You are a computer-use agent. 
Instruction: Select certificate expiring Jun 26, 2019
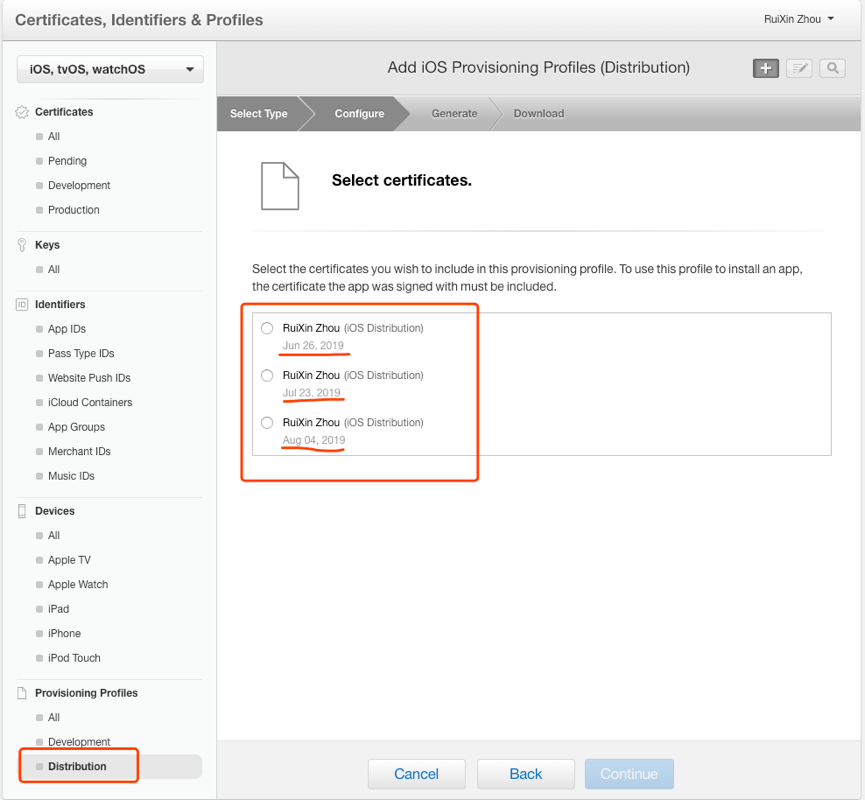267,328
